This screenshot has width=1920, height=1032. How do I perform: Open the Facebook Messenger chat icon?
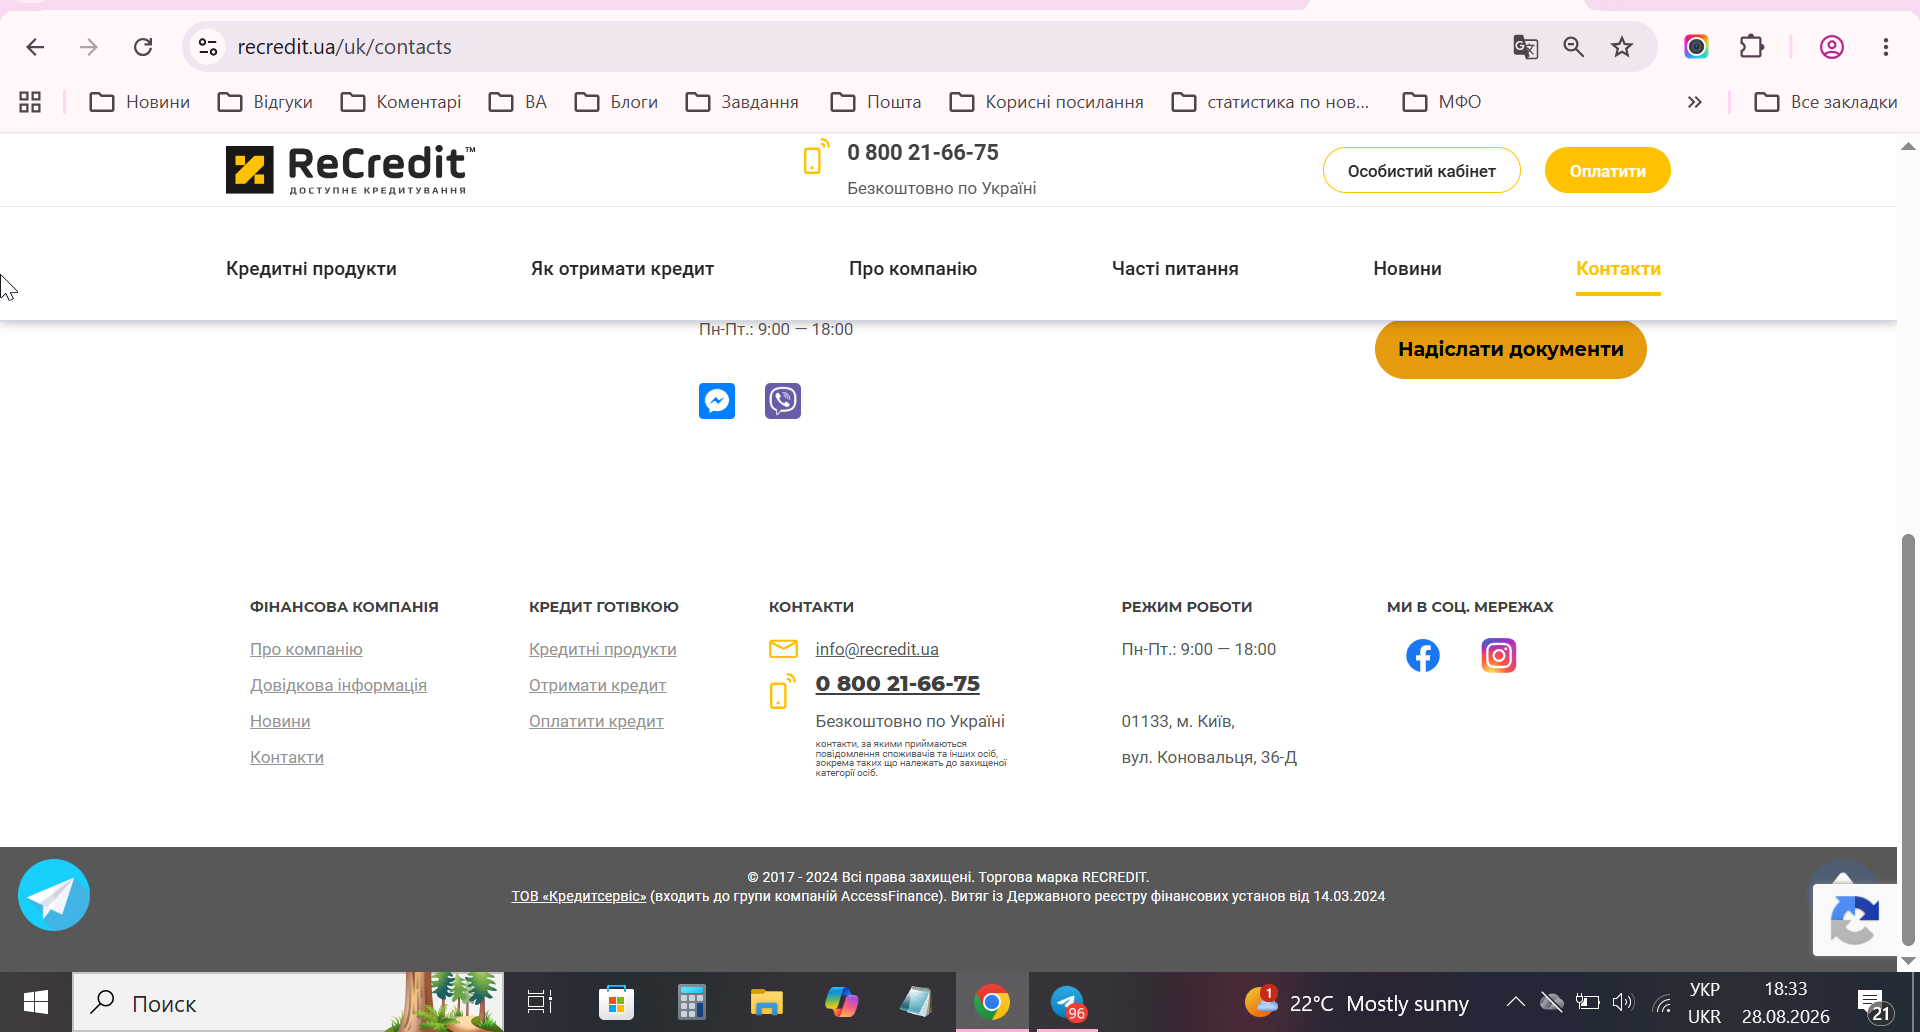pyautogui.click(x=717, y=401)
